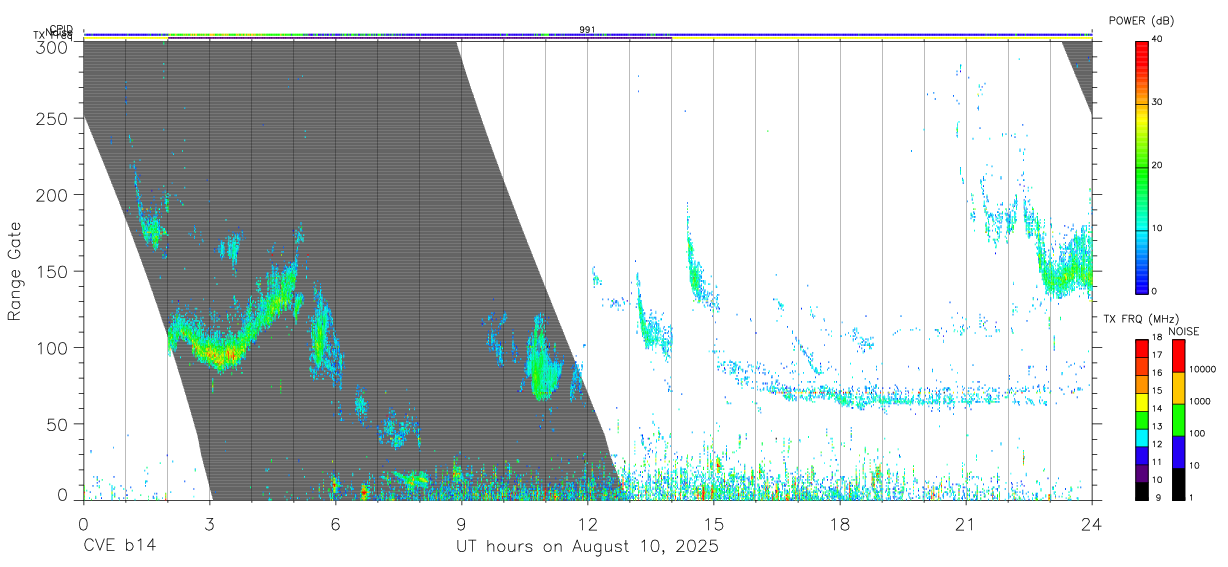
Task: Click the TX FRQ color scale bar
Action: pyautogui.click(x=1141, y=420)
